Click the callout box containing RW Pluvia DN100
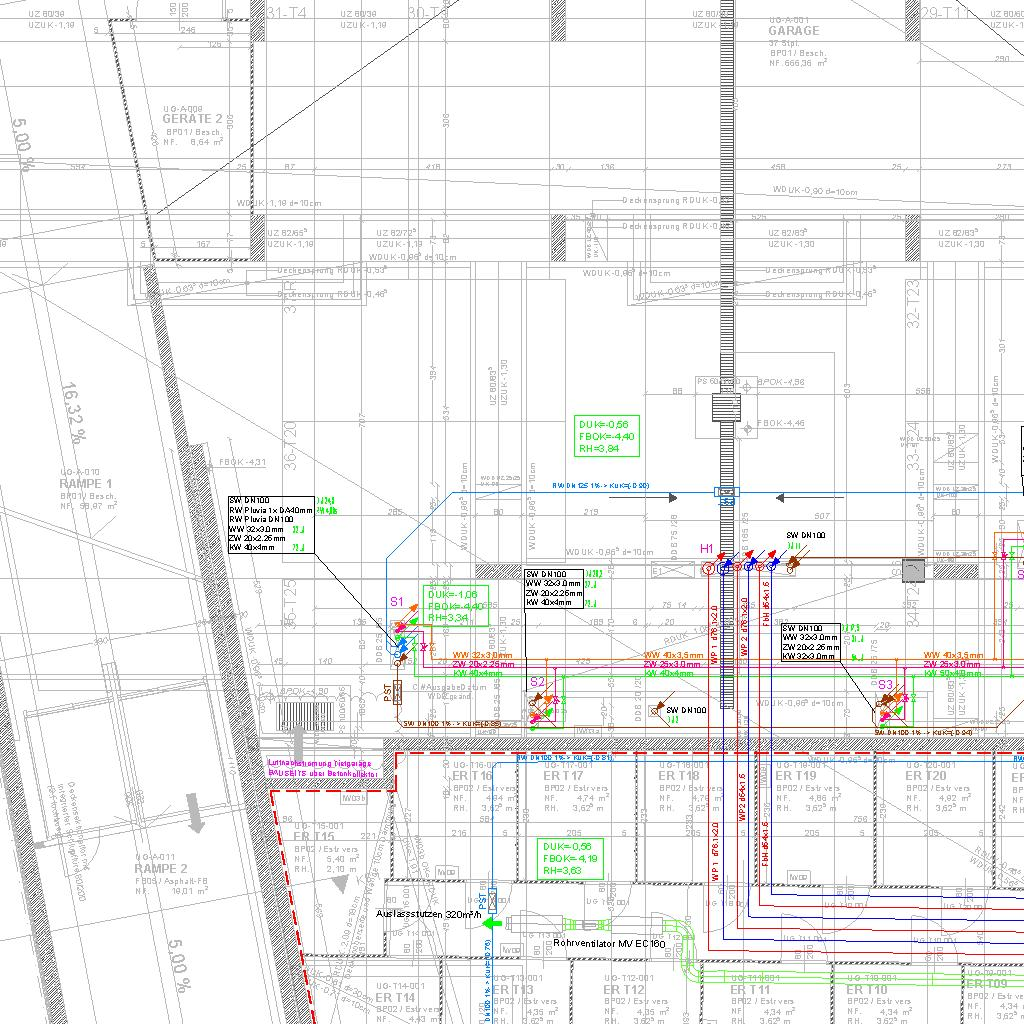 coord(271,524)
